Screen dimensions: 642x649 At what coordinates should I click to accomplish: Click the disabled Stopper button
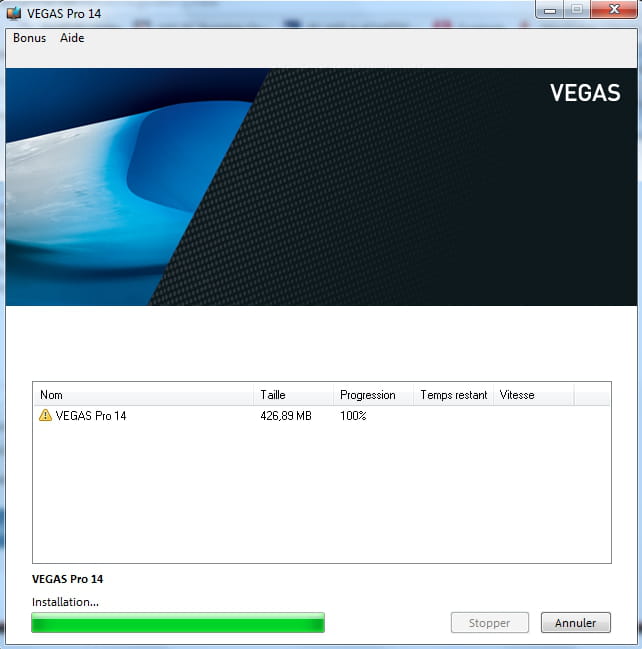[x=490, y=623]
